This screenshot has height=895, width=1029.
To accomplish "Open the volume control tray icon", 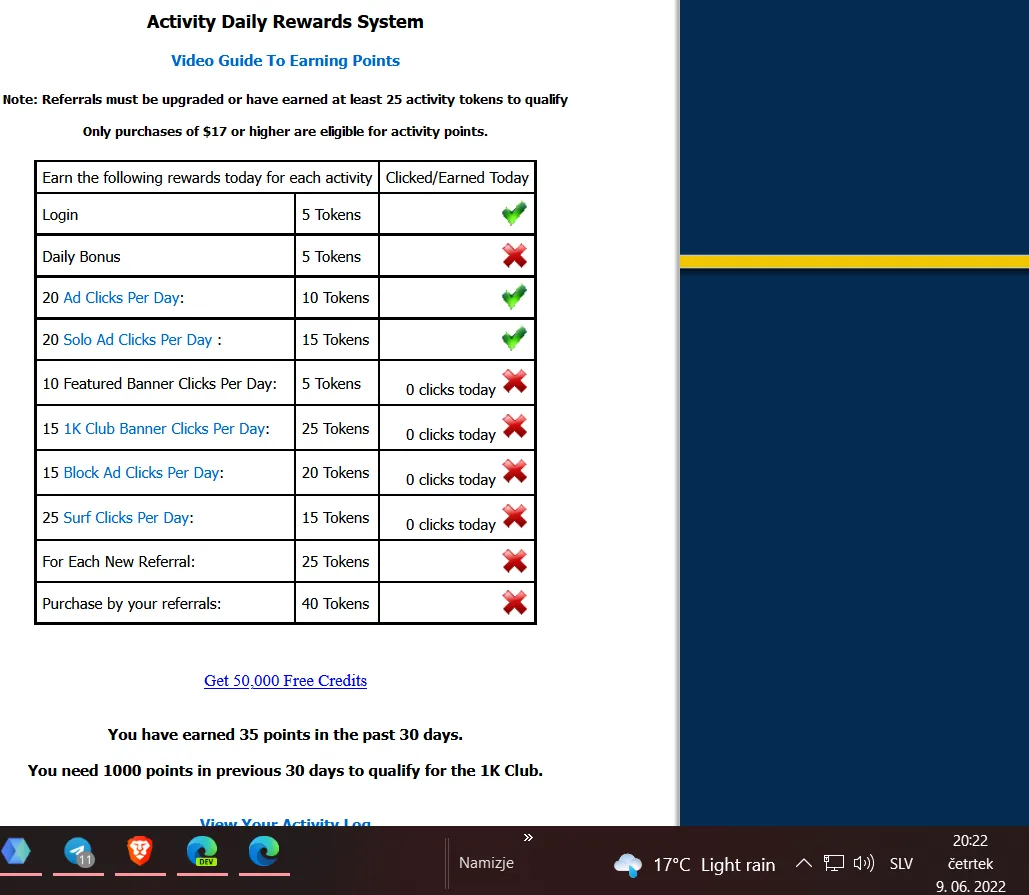I will tap(864, 863).
